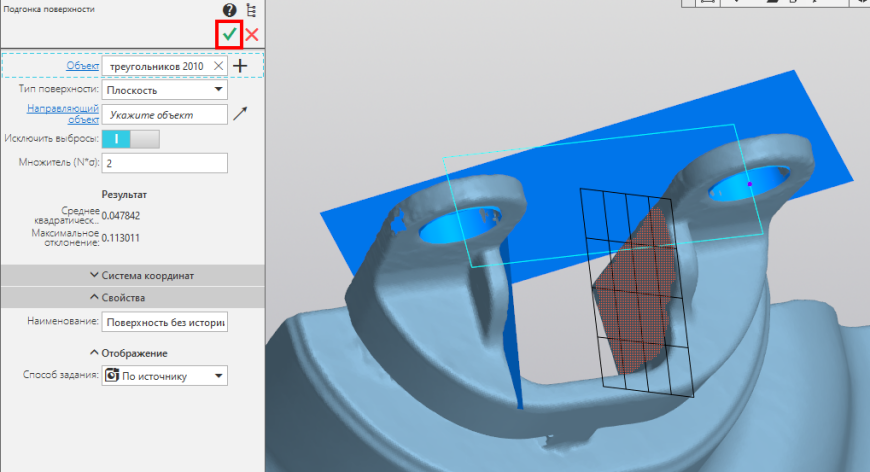Collapse the Отображение section
The height and width of the screenshot is (472, 870).
(x=129, y=353)
